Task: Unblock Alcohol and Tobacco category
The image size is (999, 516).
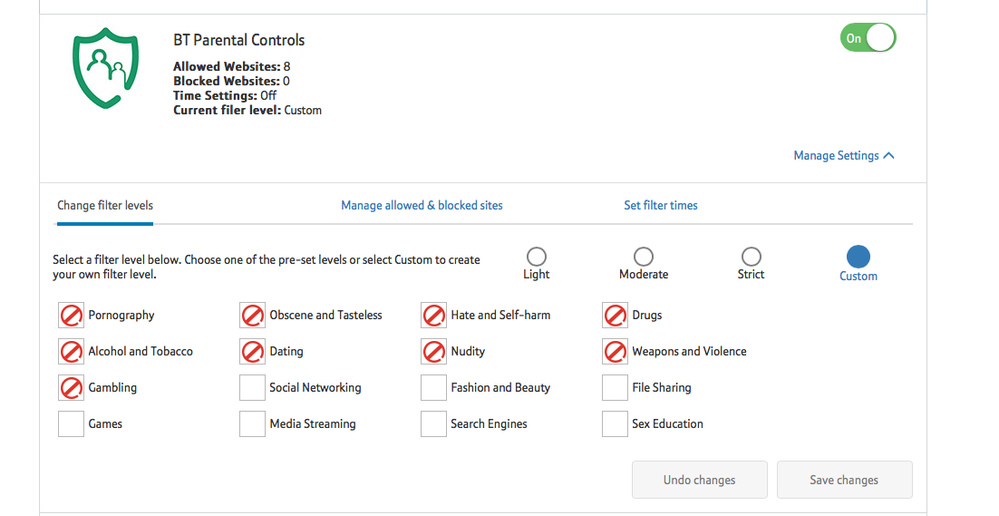Action: [x=71, y=351]
